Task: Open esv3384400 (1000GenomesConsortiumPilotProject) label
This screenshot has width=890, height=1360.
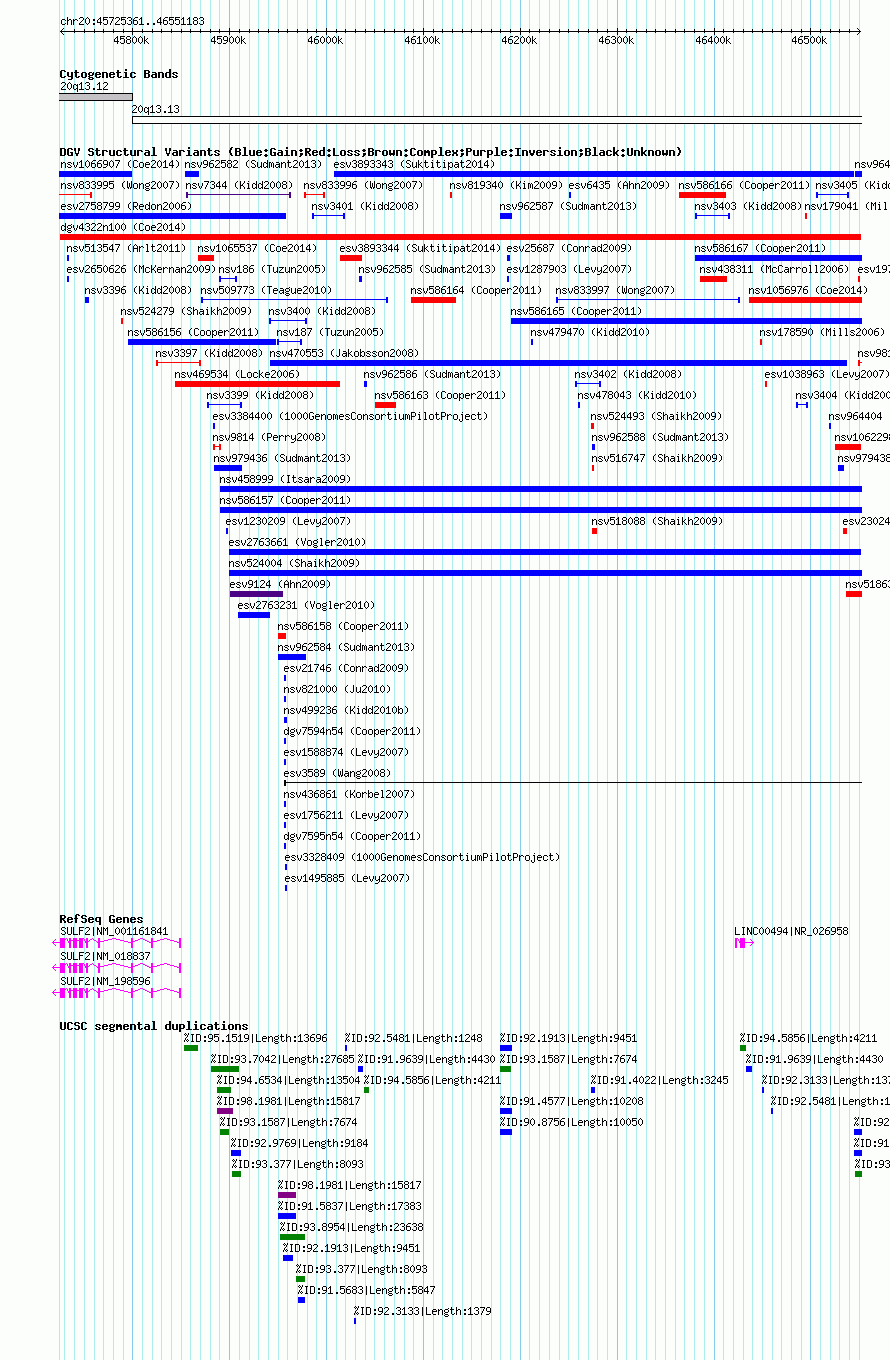Action: [350, 416]
